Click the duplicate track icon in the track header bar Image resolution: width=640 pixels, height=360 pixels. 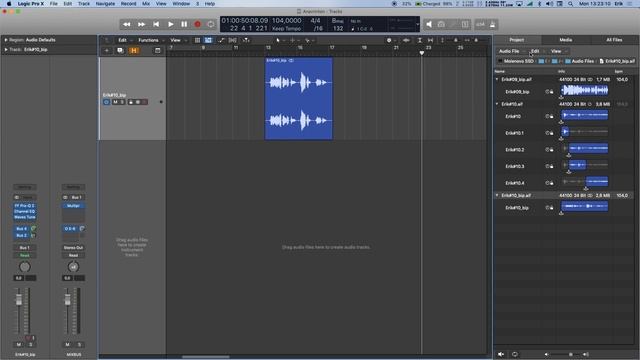pos(120,51)
